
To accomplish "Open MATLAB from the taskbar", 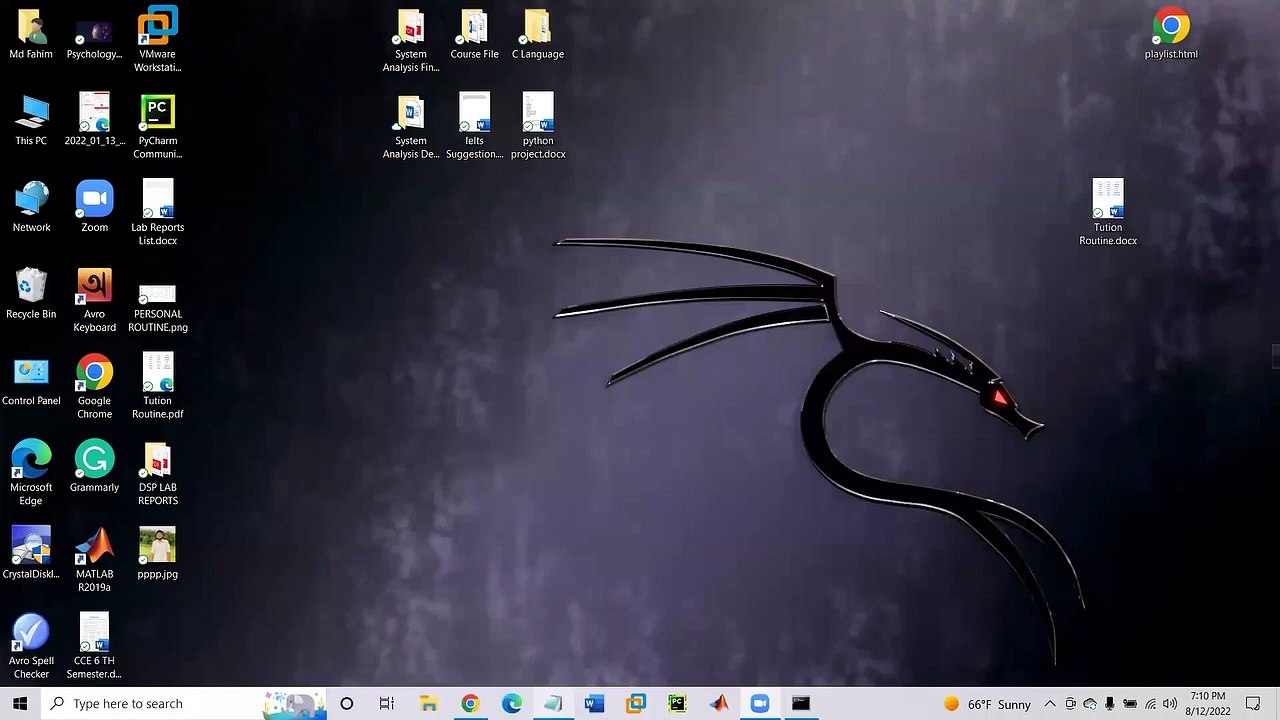I will pos(719,704).
